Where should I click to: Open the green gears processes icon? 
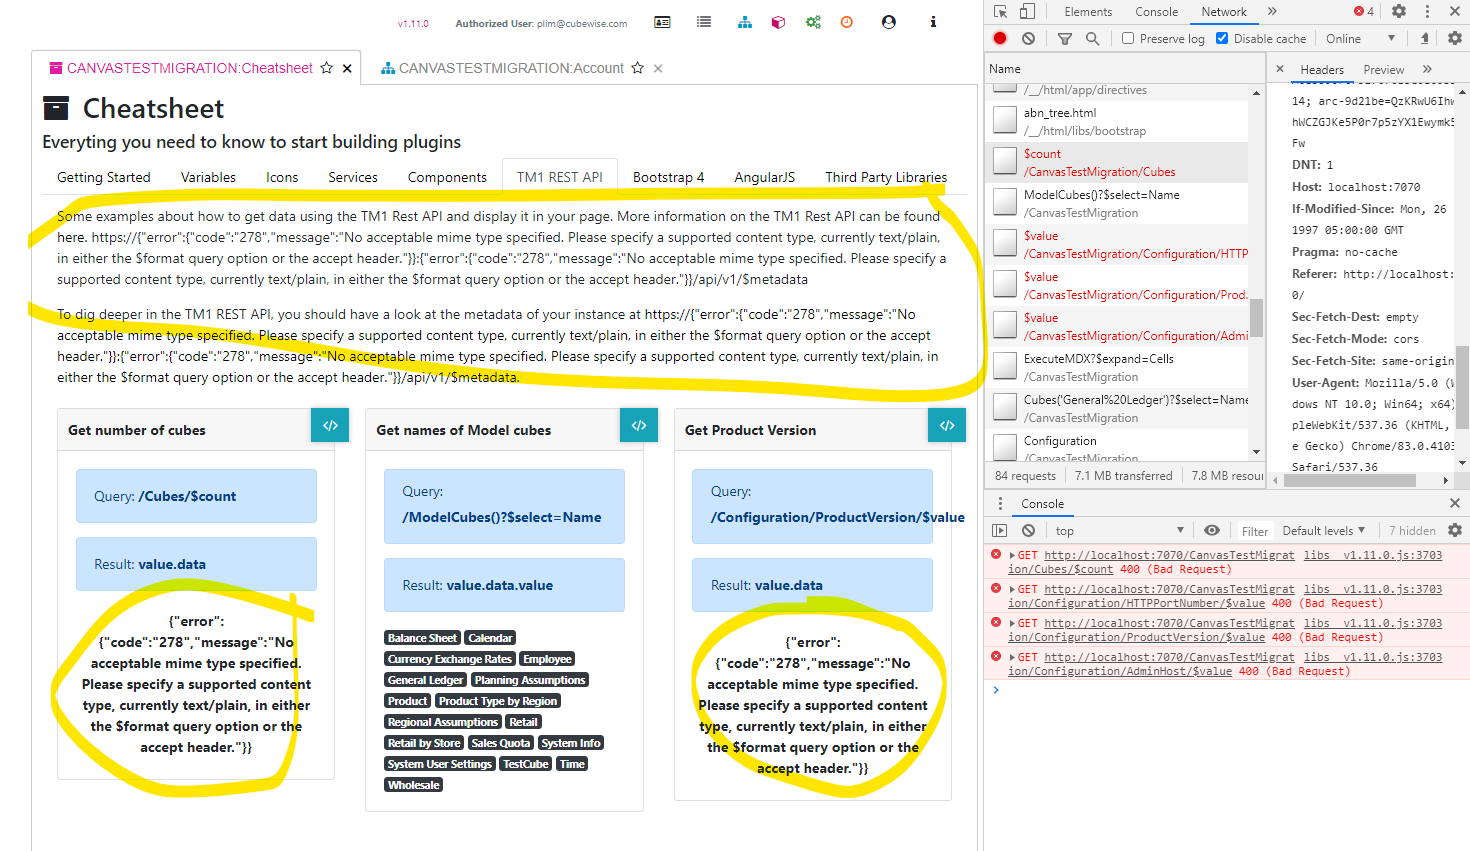coord(813,22)
